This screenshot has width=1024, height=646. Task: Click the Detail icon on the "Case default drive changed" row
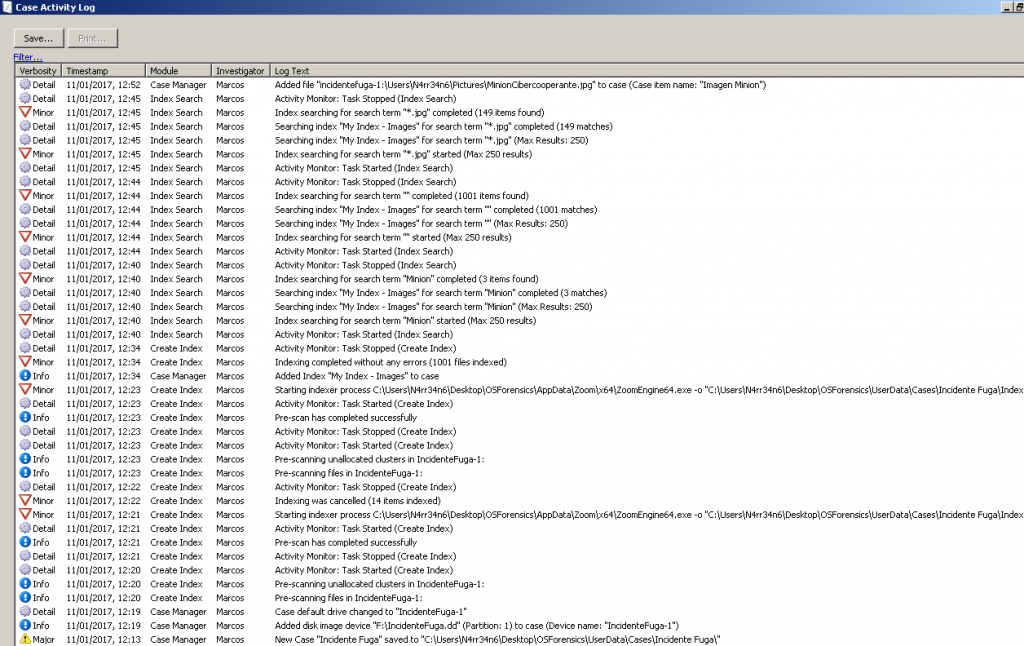coord(25,611)
